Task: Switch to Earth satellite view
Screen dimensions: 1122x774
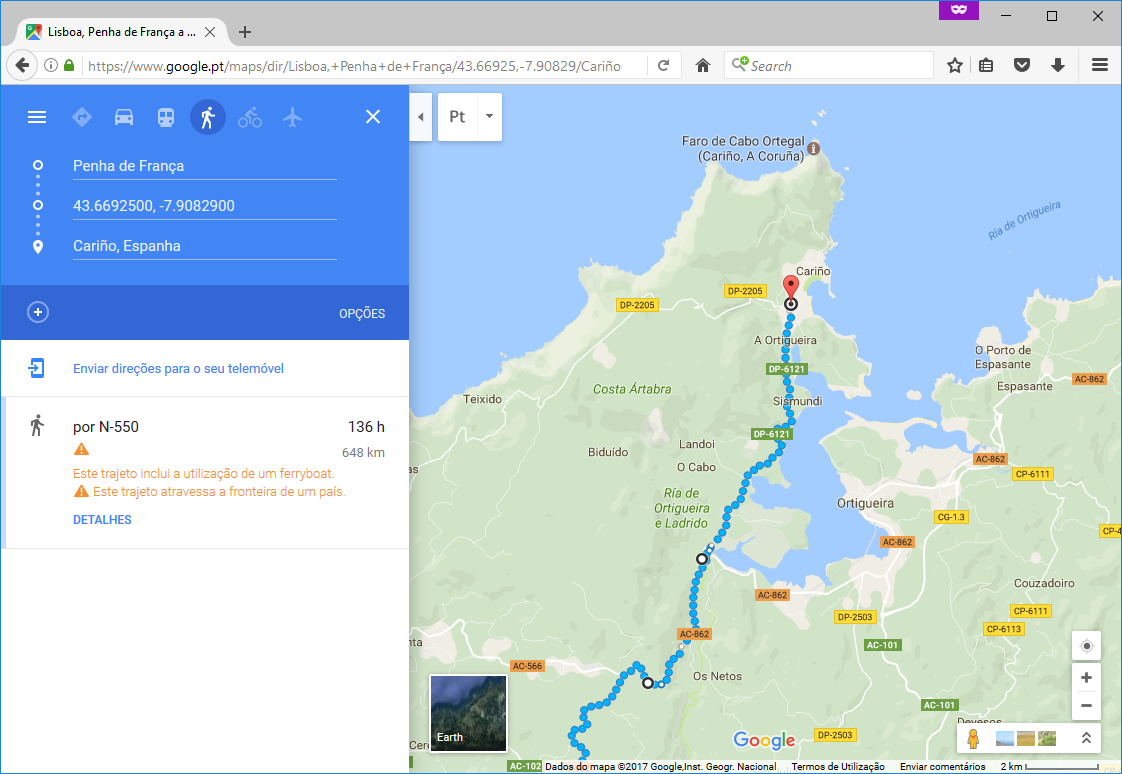Action: point(468,712)
